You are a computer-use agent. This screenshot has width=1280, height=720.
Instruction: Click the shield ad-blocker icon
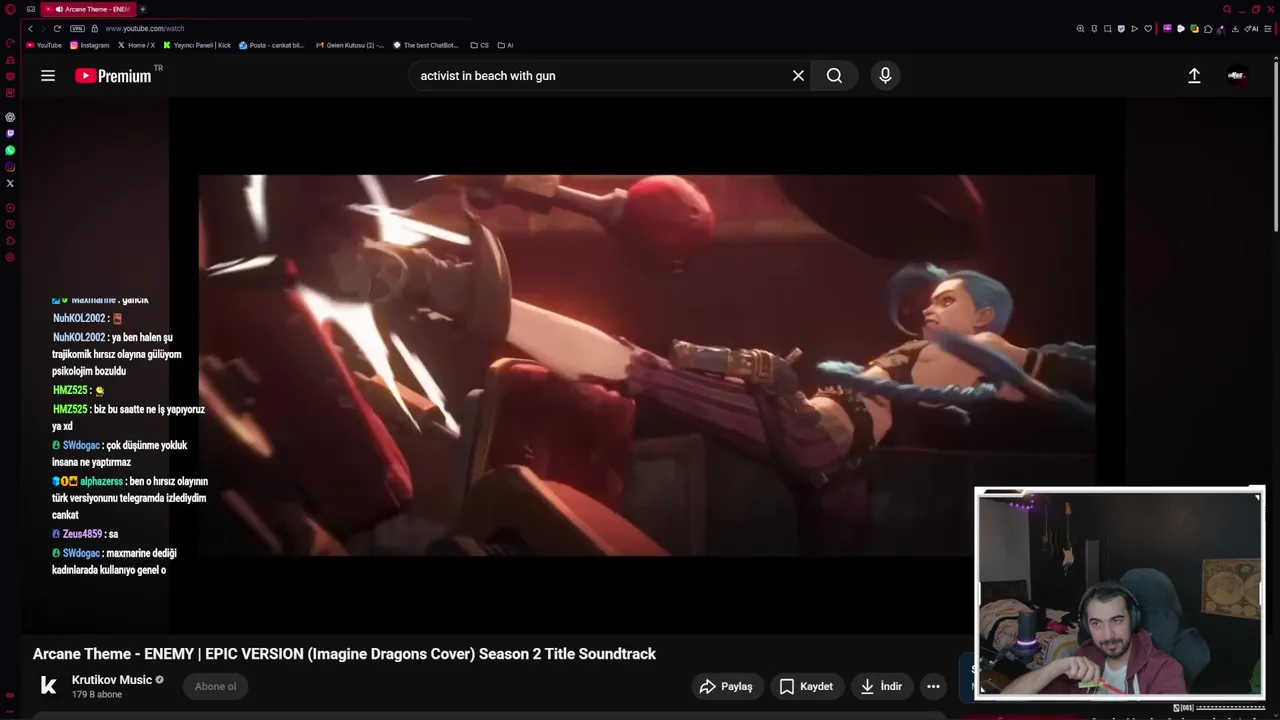[x=1121, y=29]
